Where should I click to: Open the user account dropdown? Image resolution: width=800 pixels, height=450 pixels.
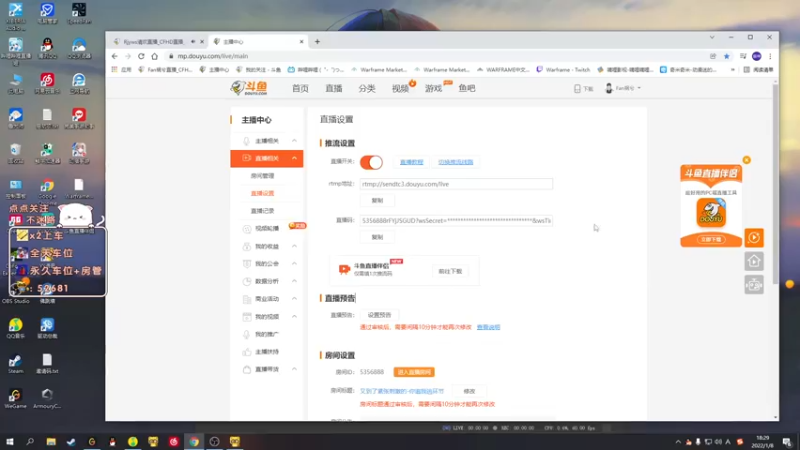pos(622,88)
